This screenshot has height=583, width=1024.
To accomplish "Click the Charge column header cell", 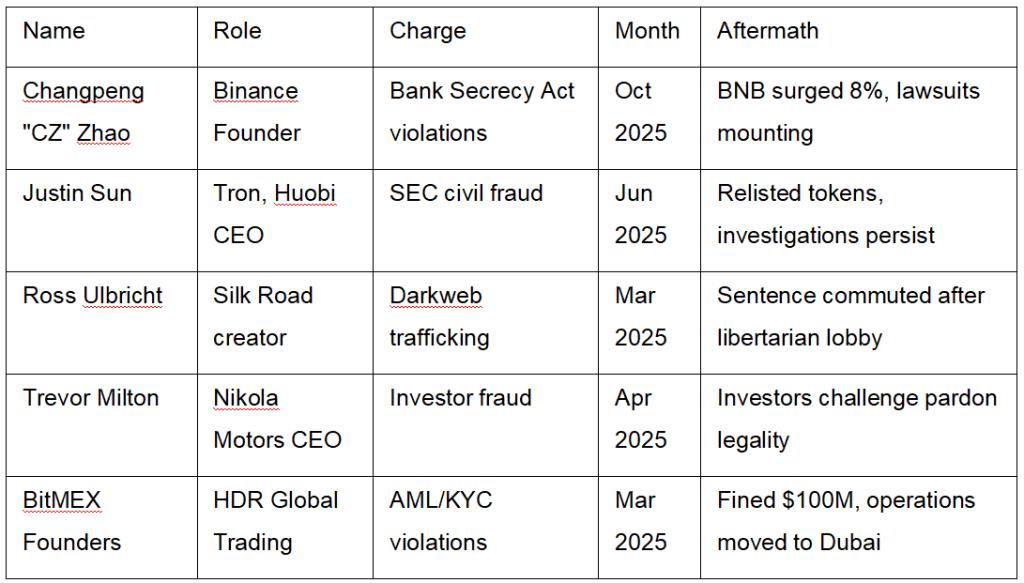I will (x=427, y=31).
